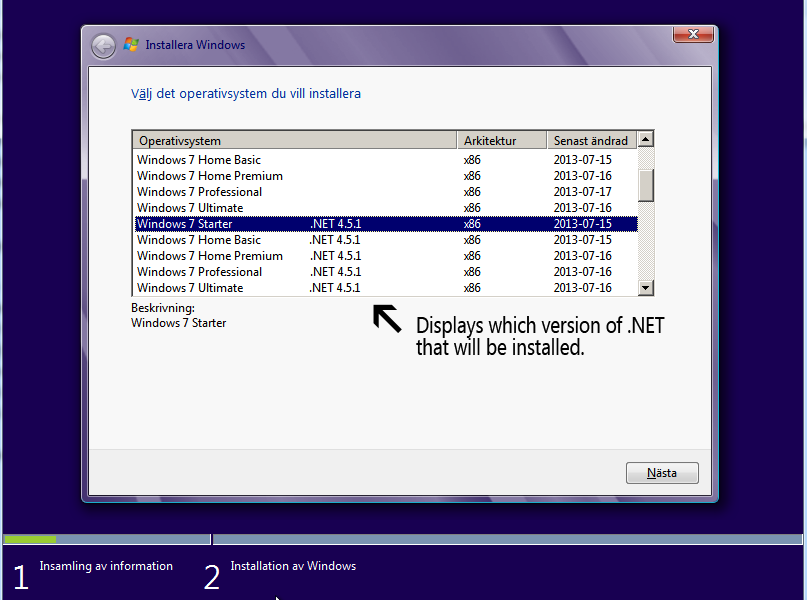The width and height of the screenshot is (807, 600).
Task: Click the 2013-07-17 date cell
Action: [x=583, y=192]
